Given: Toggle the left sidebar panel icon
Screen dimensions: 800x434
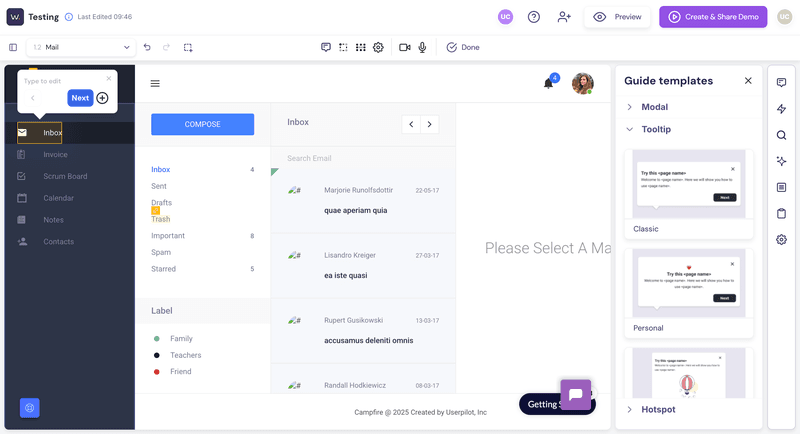Looking at the screenshot, I should [13, 47].
